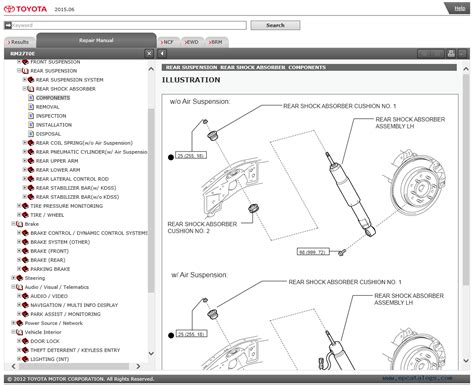
Task: Click the print icon in content toolbar
Action: coord(451,53)
